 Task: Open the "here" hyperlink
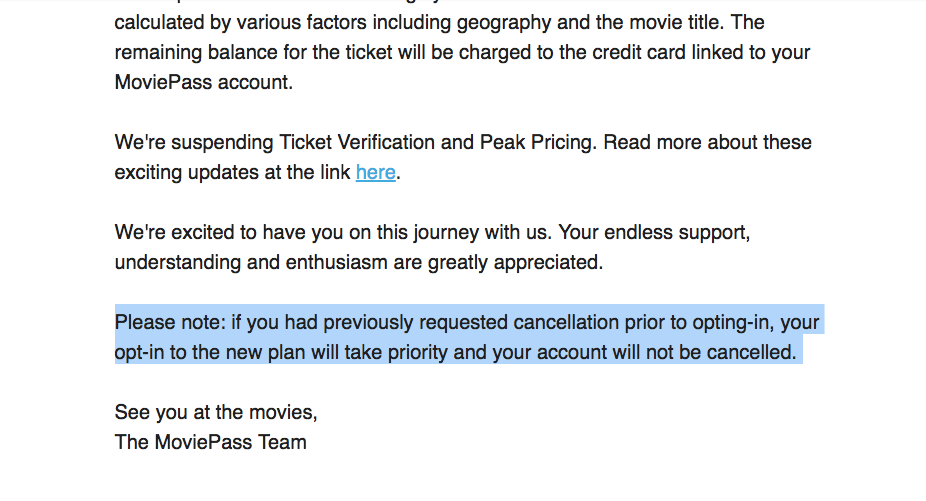coord(375,172)
